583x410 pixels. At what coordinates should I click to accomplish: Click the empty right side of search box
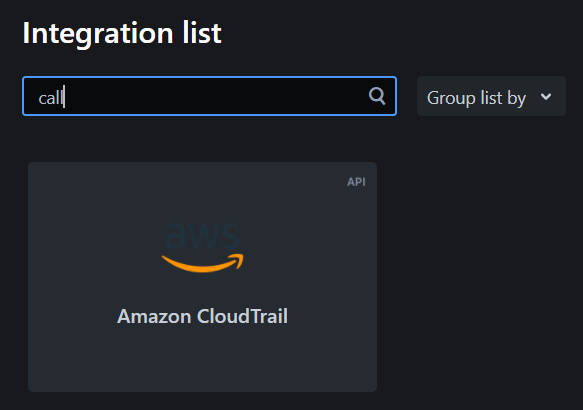click(x=216, y=96)
